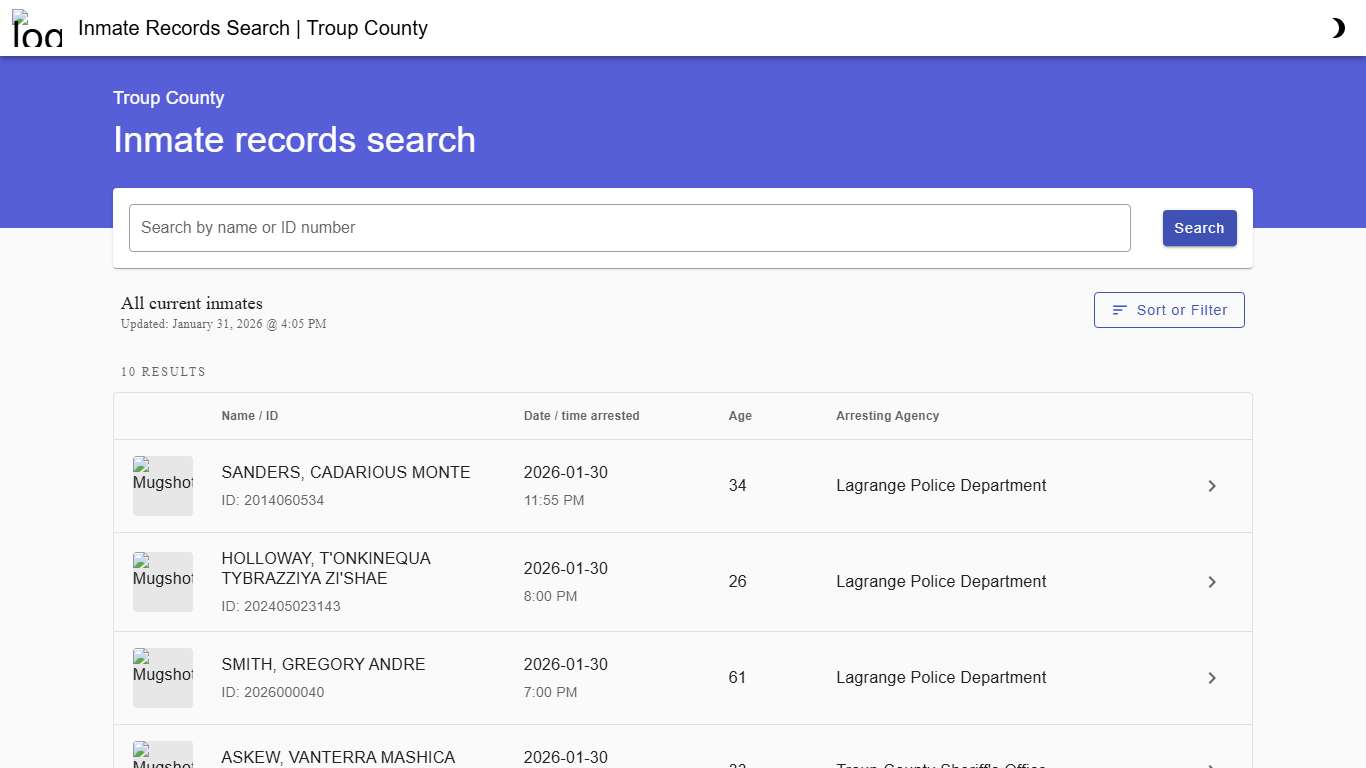Click the filter lines icon inside Sort or Filter
The width and height of the screenshot is (1366, 768).
(1118, 310)
